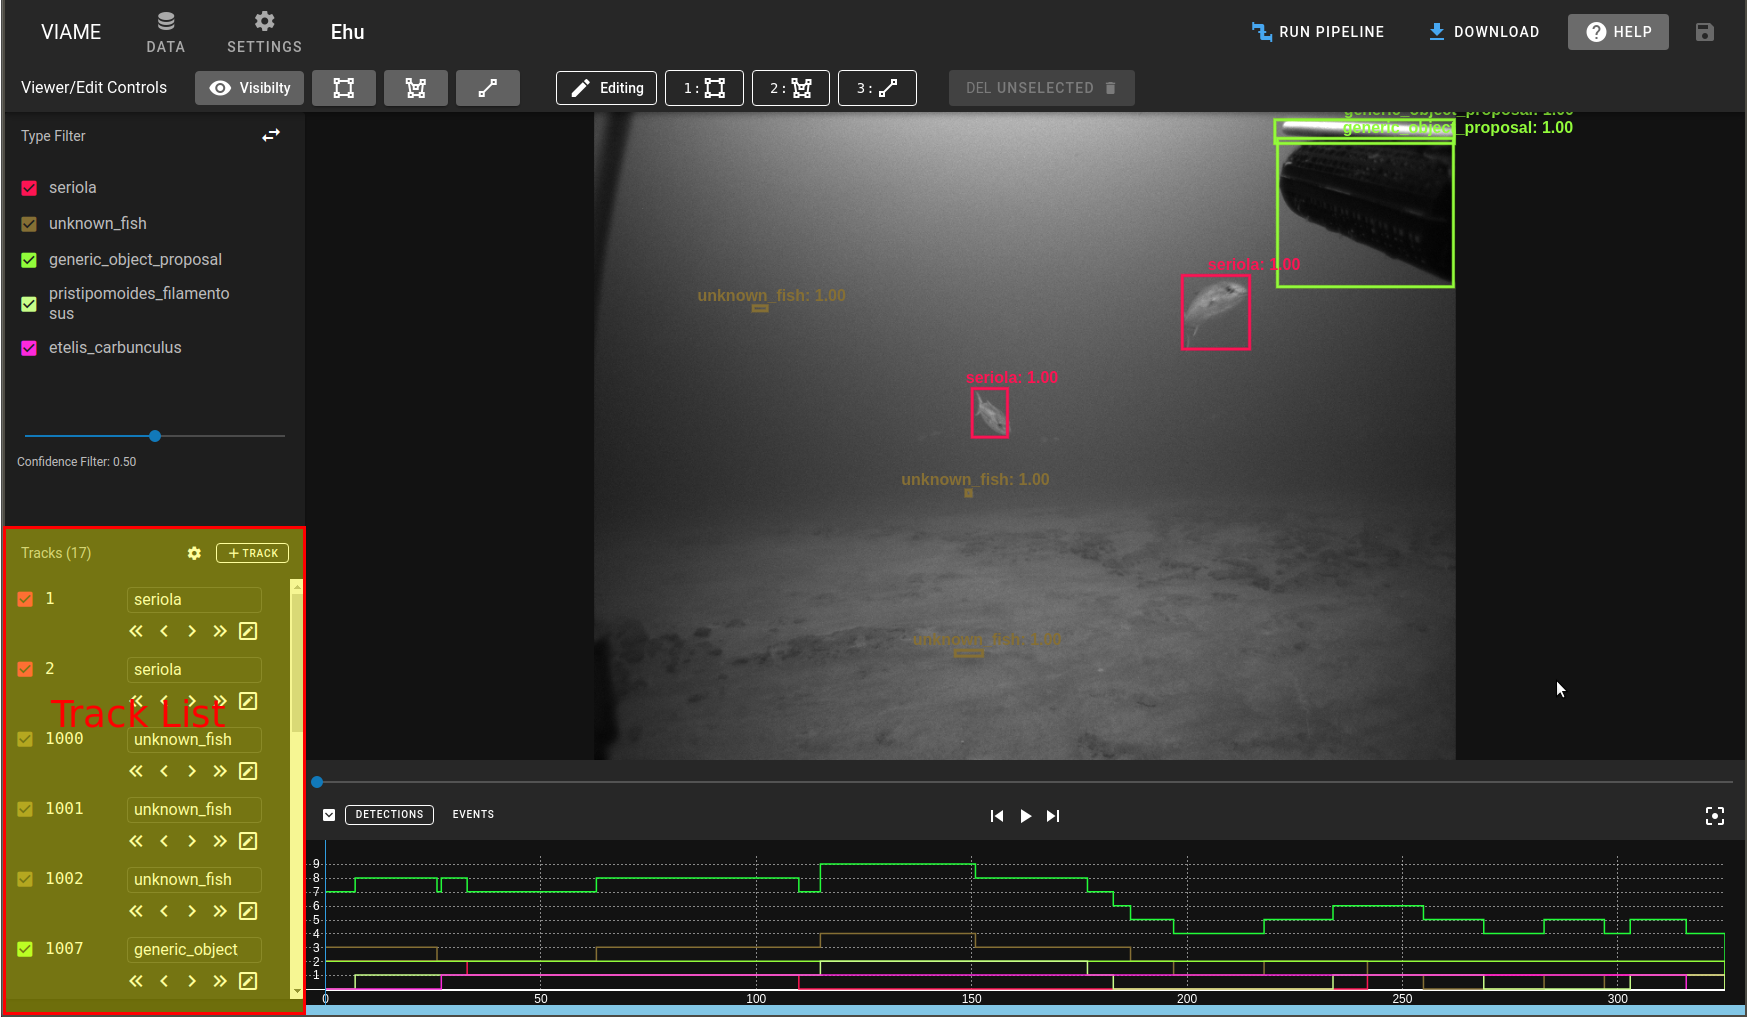The width and height of the screenshot is (1747, 1018).
Task: Uncheck the unknown_fish type filter
Action: pos(29,224)
